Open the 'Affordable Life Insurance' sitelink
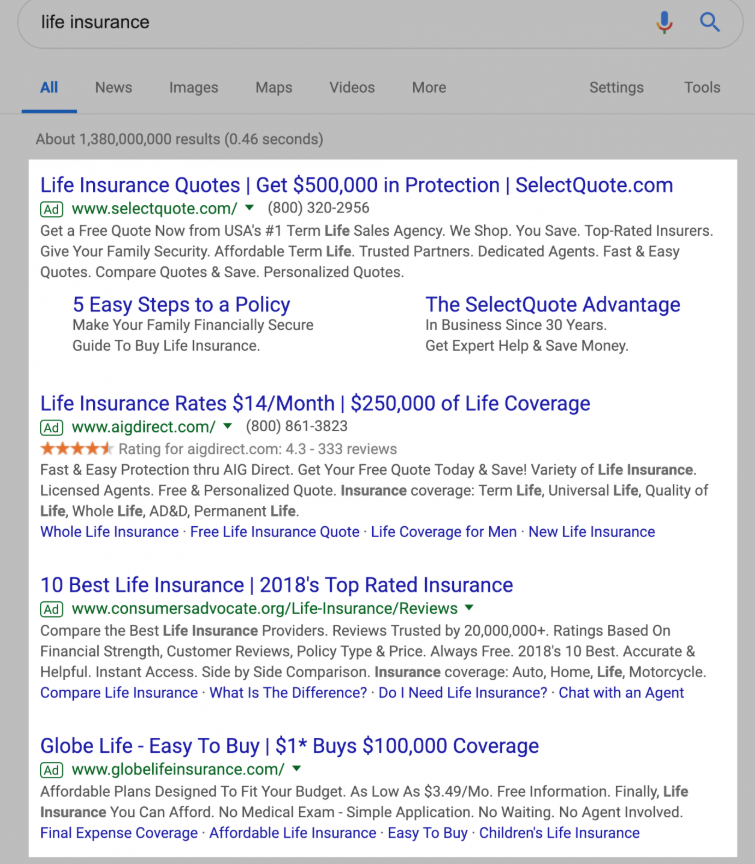 [293, 833]
